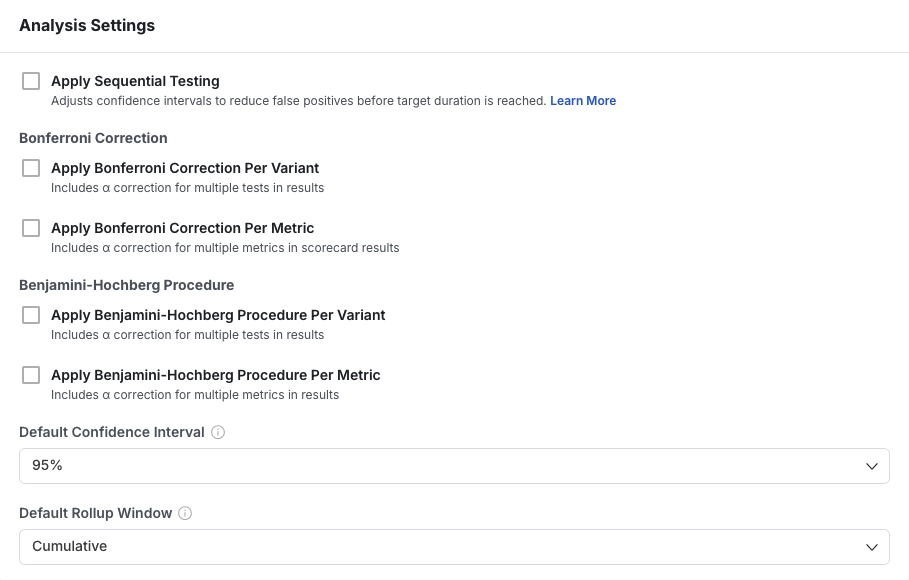Click the Analysis Settings heading
The image size is (909, 580).
pos(87,26)
